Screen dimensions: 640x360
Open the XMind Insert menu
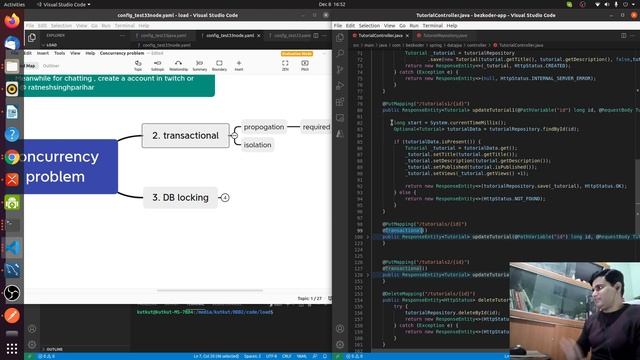point(43,53)
